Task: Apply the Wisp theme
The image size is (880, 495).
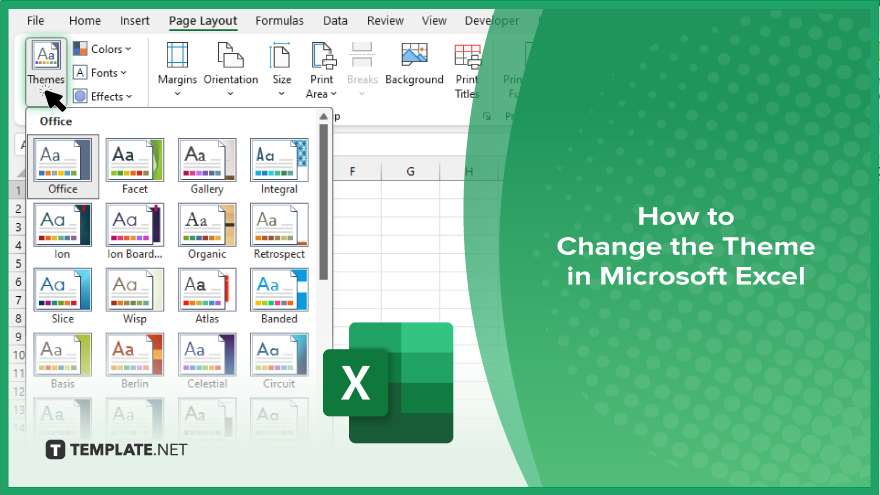Action: [135, 296]
